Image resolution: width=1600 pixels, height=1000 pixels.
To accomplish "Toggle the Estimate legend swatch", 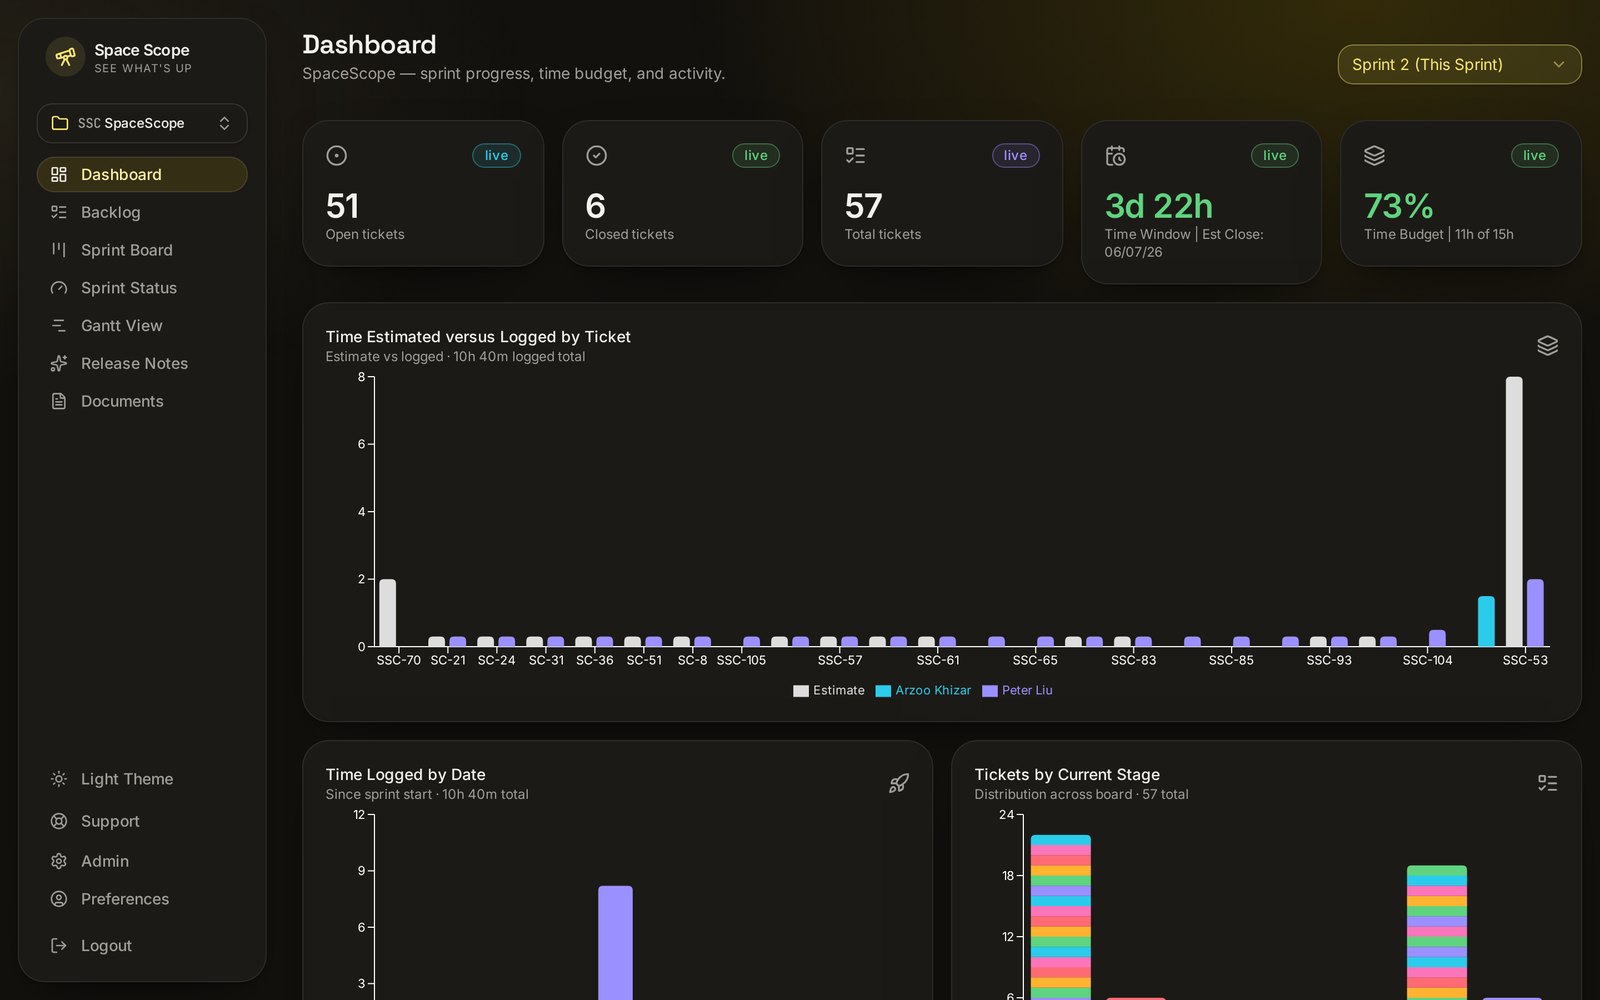I will click(800, 691).
